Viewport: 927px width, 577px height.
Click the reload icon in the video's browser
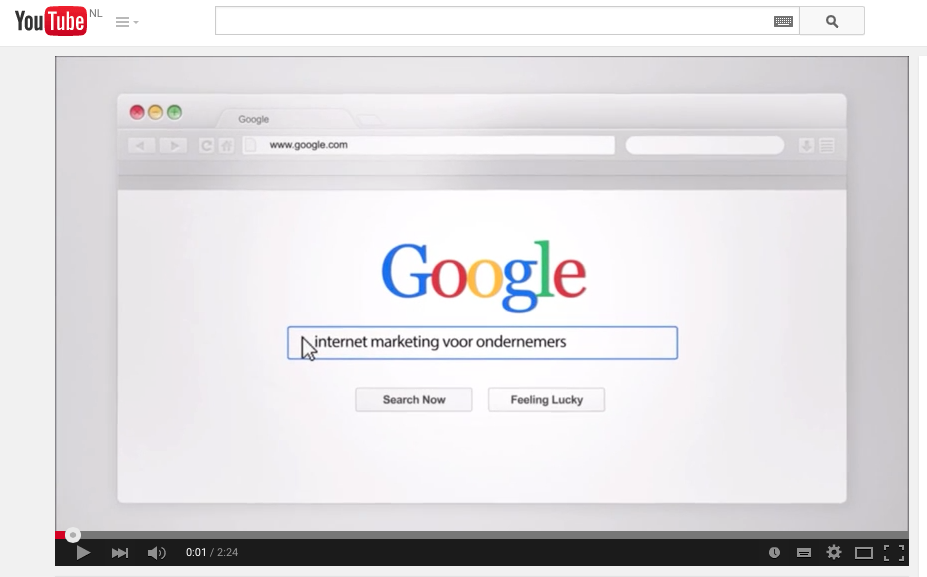pos(206,145)
